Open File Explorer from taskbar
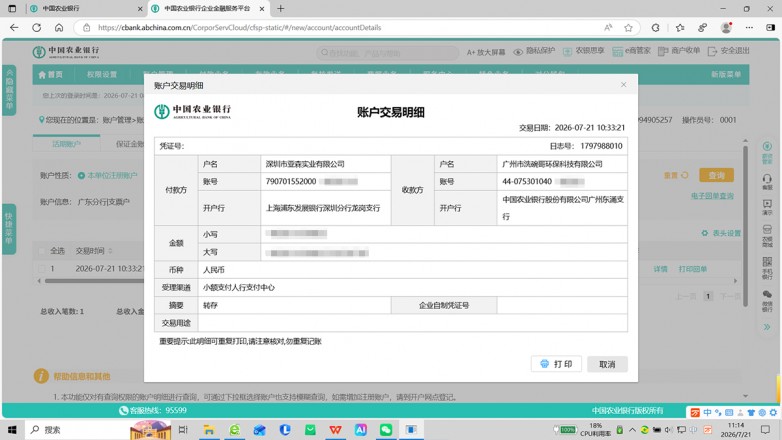 tap(209, 430)
